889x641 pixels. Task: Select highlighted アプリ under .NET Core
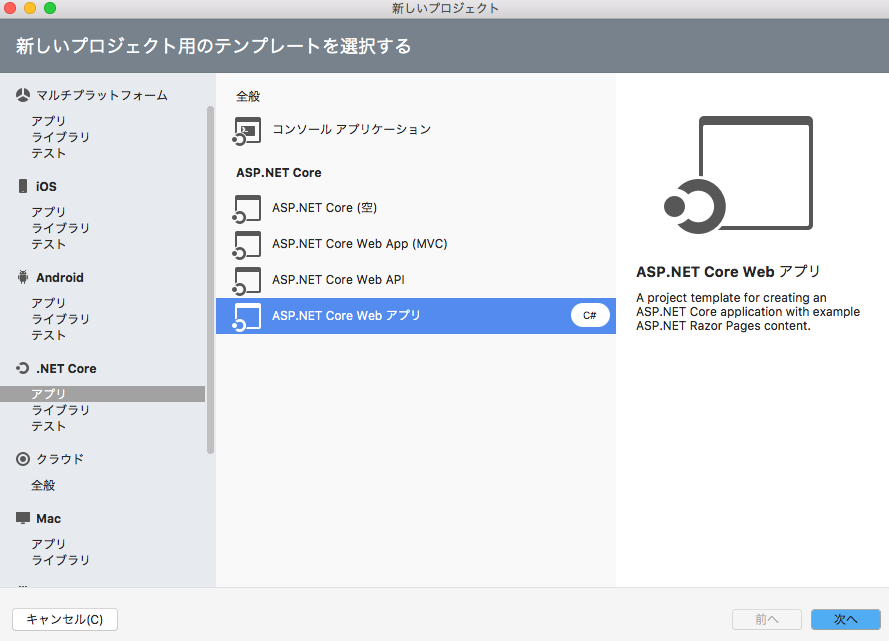[102, 394]
